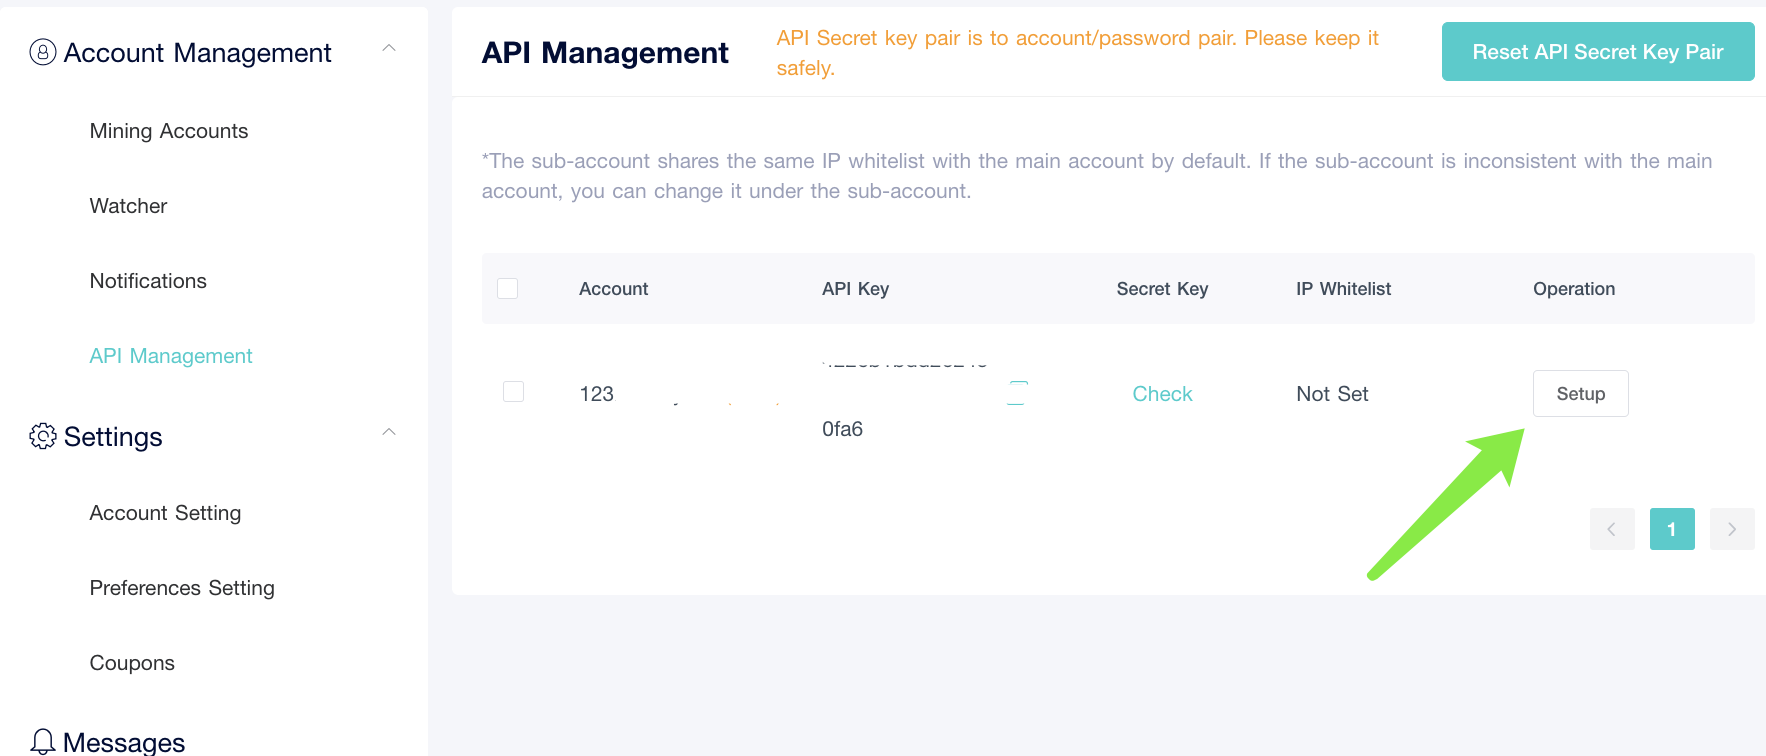The width and height of the screenshot is (1766, 756).
Task: Open Account Setting
Action: coord(165,512)
